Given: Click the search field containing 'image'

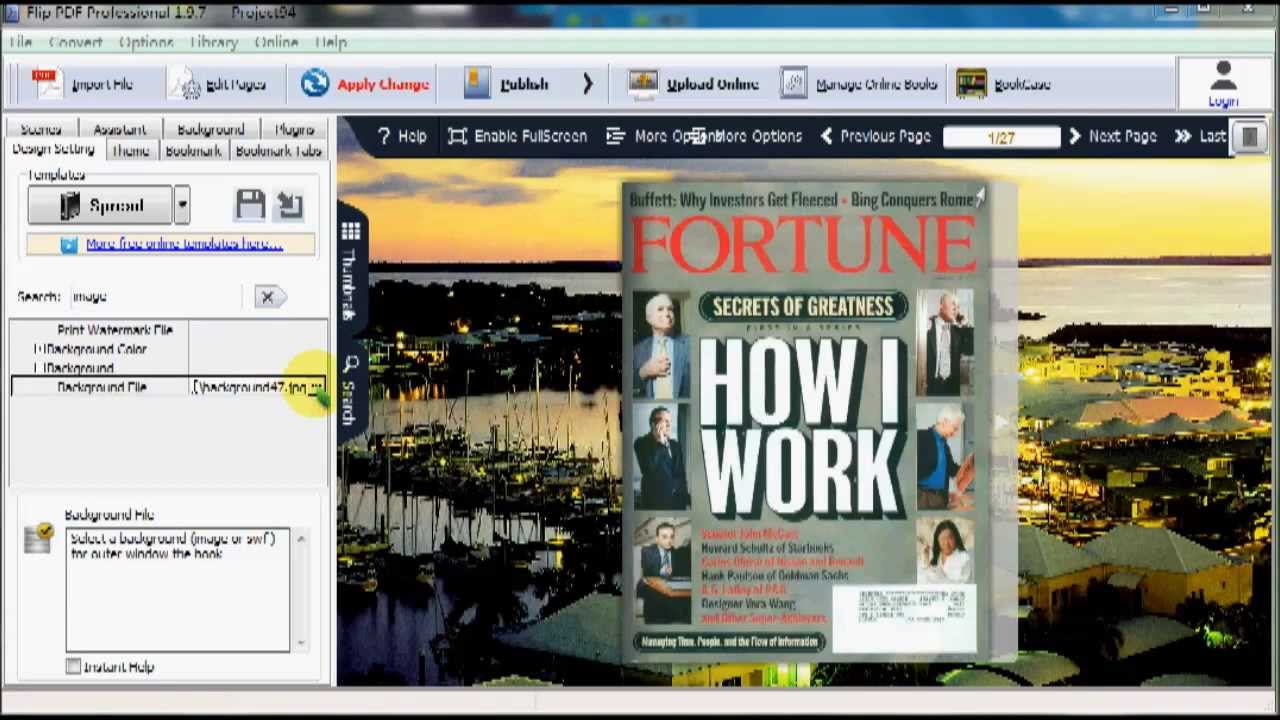Looking at the screenshot, I should tap(155, 296).
